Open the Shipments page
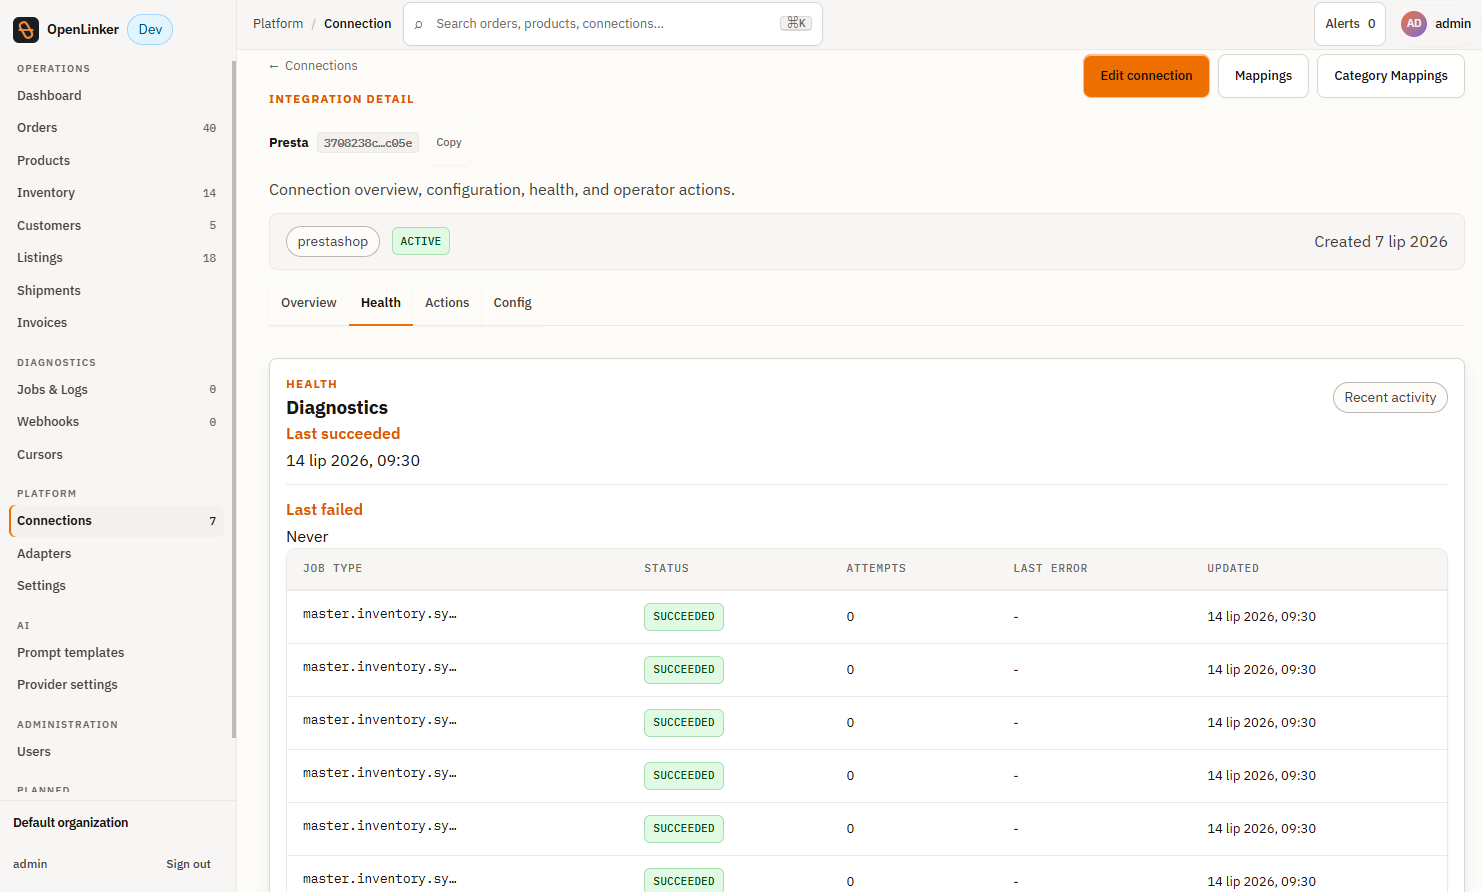 116,291
